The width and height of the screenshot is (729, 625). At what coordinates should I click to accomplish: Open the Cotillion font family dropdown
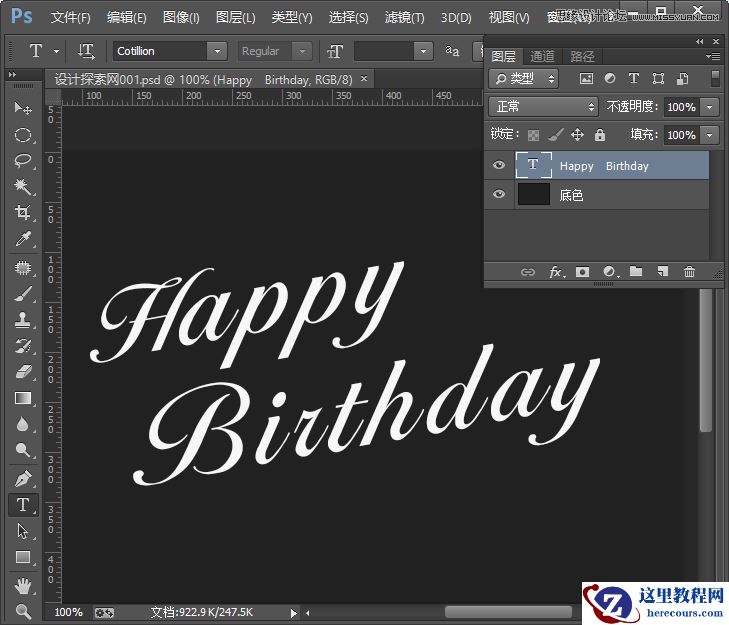point(217,51)
